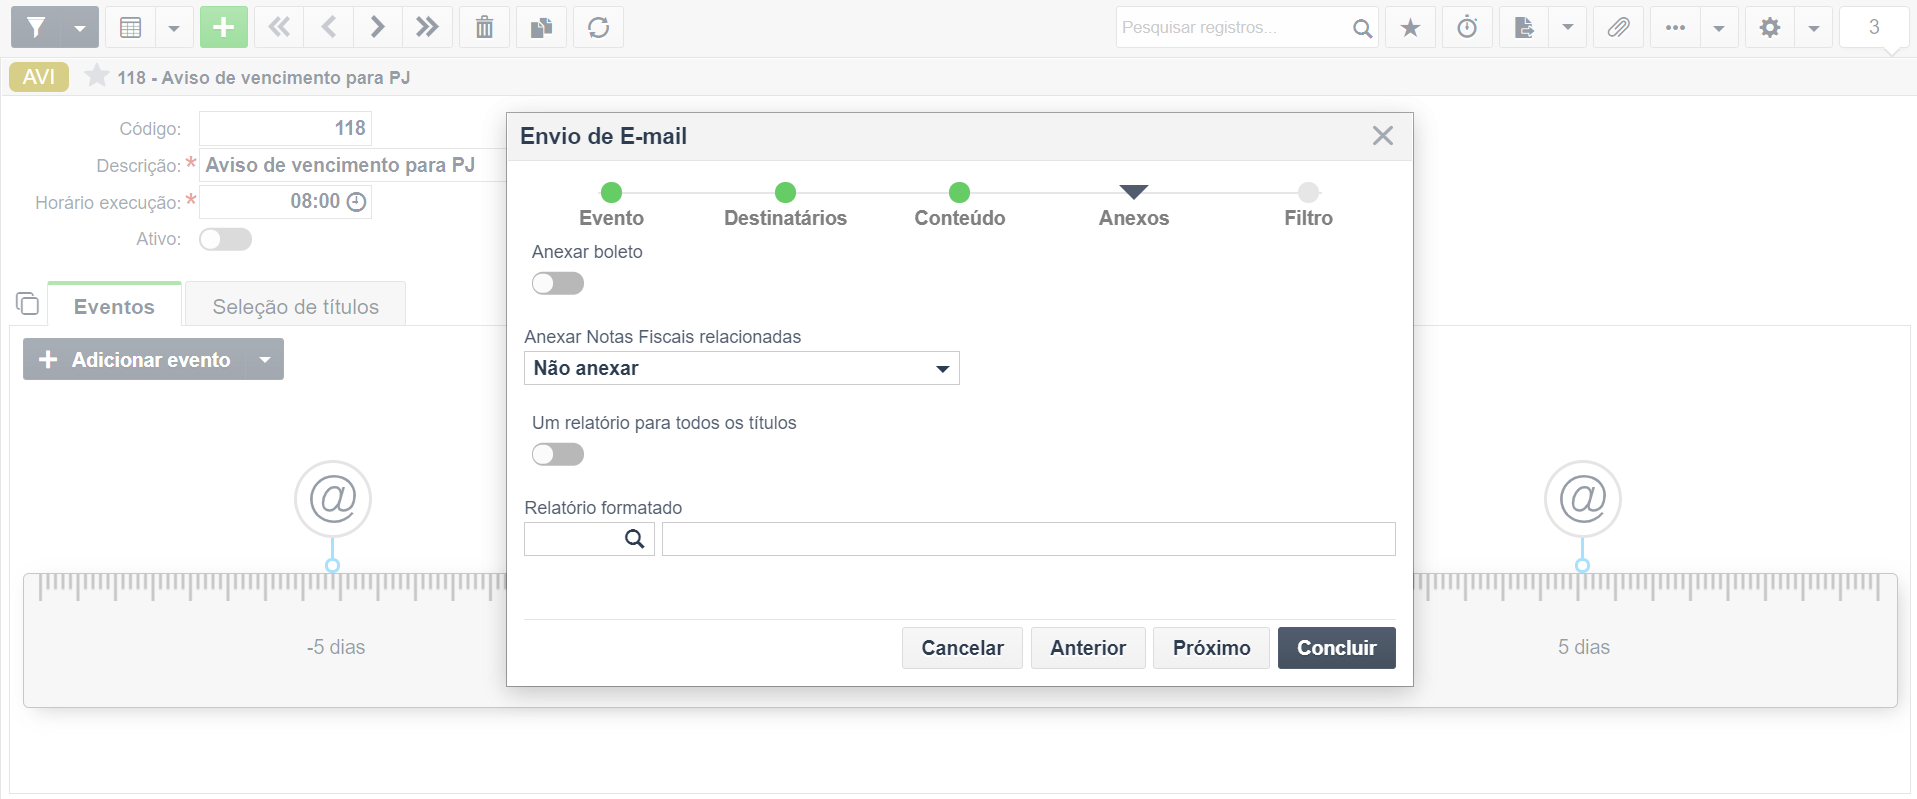Click the Concluir button
The width and height of the screenshot is (1917, 799).
tap(1336, 648)
